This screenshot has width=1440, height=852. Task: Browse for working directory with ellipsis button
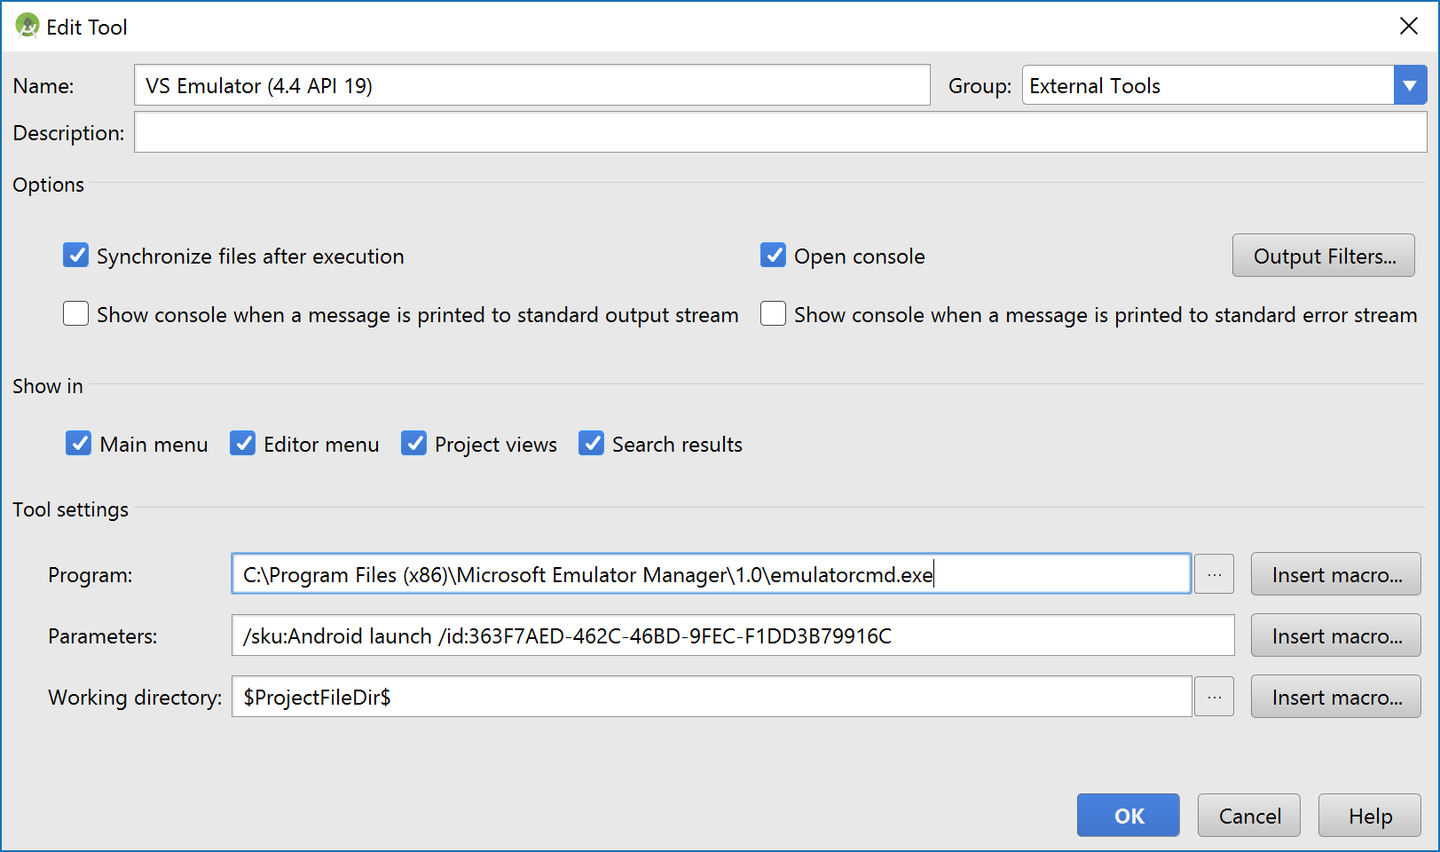pos(1214,696)
